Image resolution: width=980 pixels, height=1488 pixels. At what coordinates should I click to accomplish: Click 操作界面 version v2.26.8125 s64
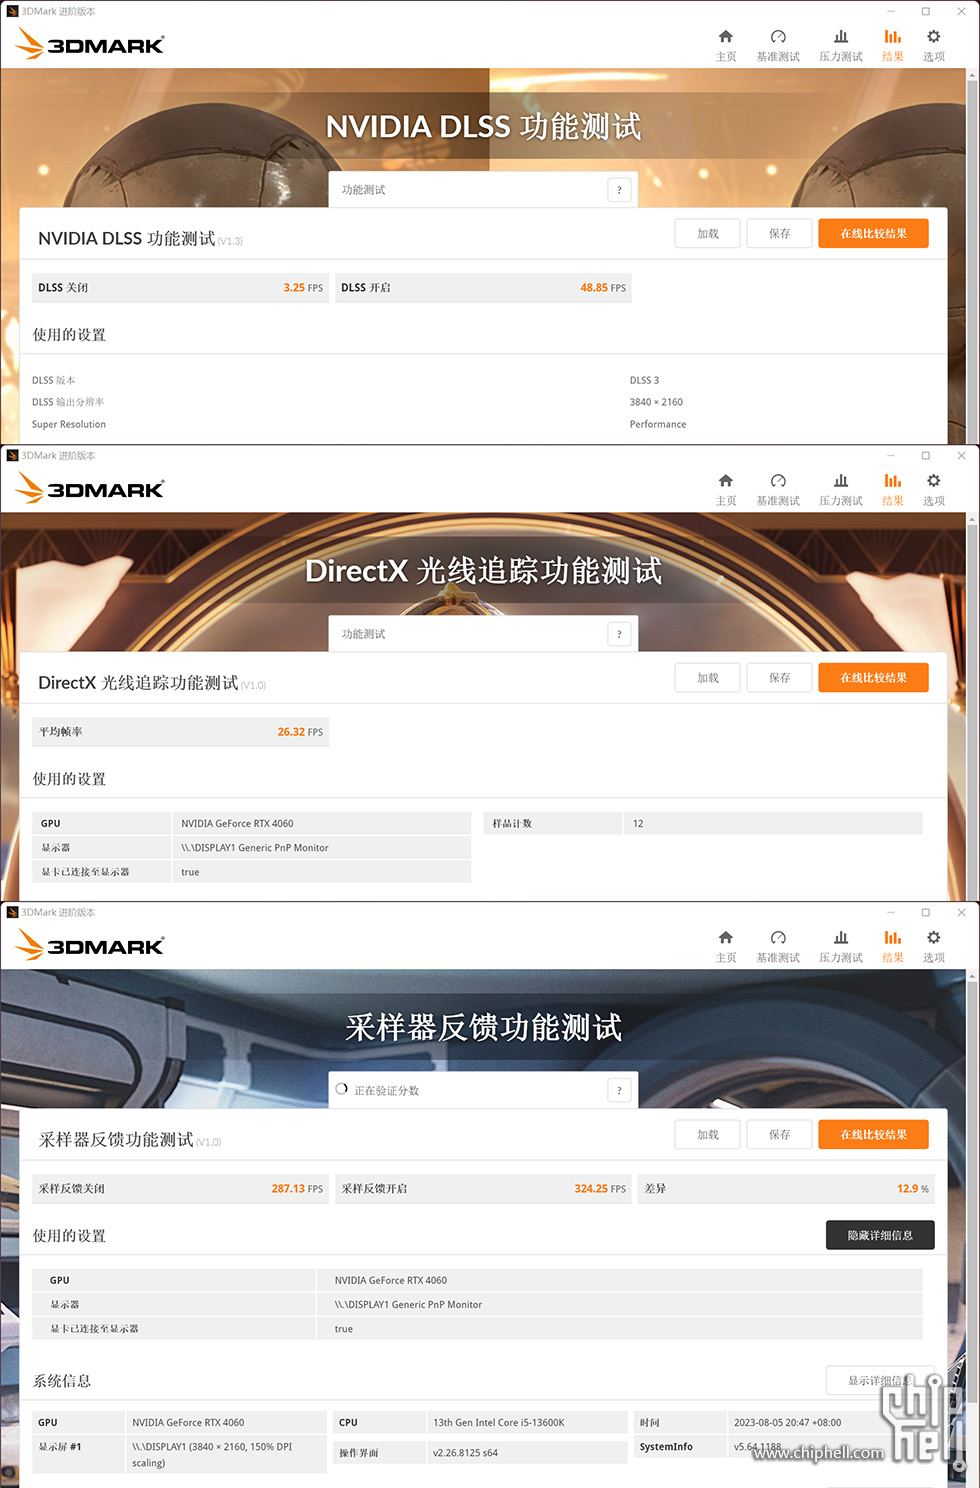527,1453
